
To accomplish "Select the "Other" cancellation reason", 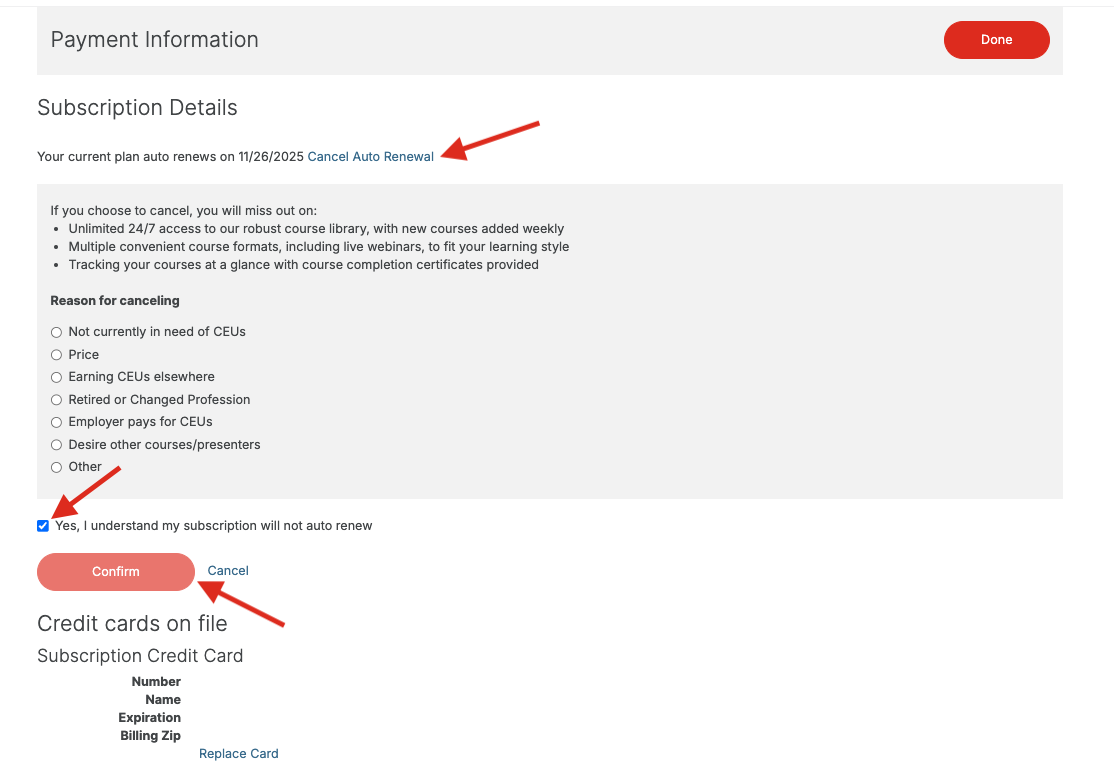I will pos(56,466).
